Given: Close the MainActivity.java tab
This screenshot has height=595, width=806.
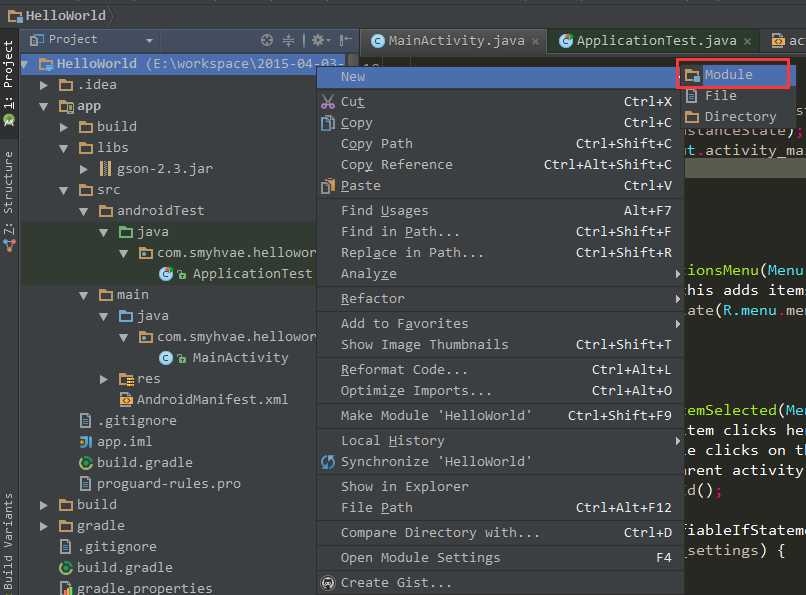Looking at the screenshot, I should [x=536, y=41].
